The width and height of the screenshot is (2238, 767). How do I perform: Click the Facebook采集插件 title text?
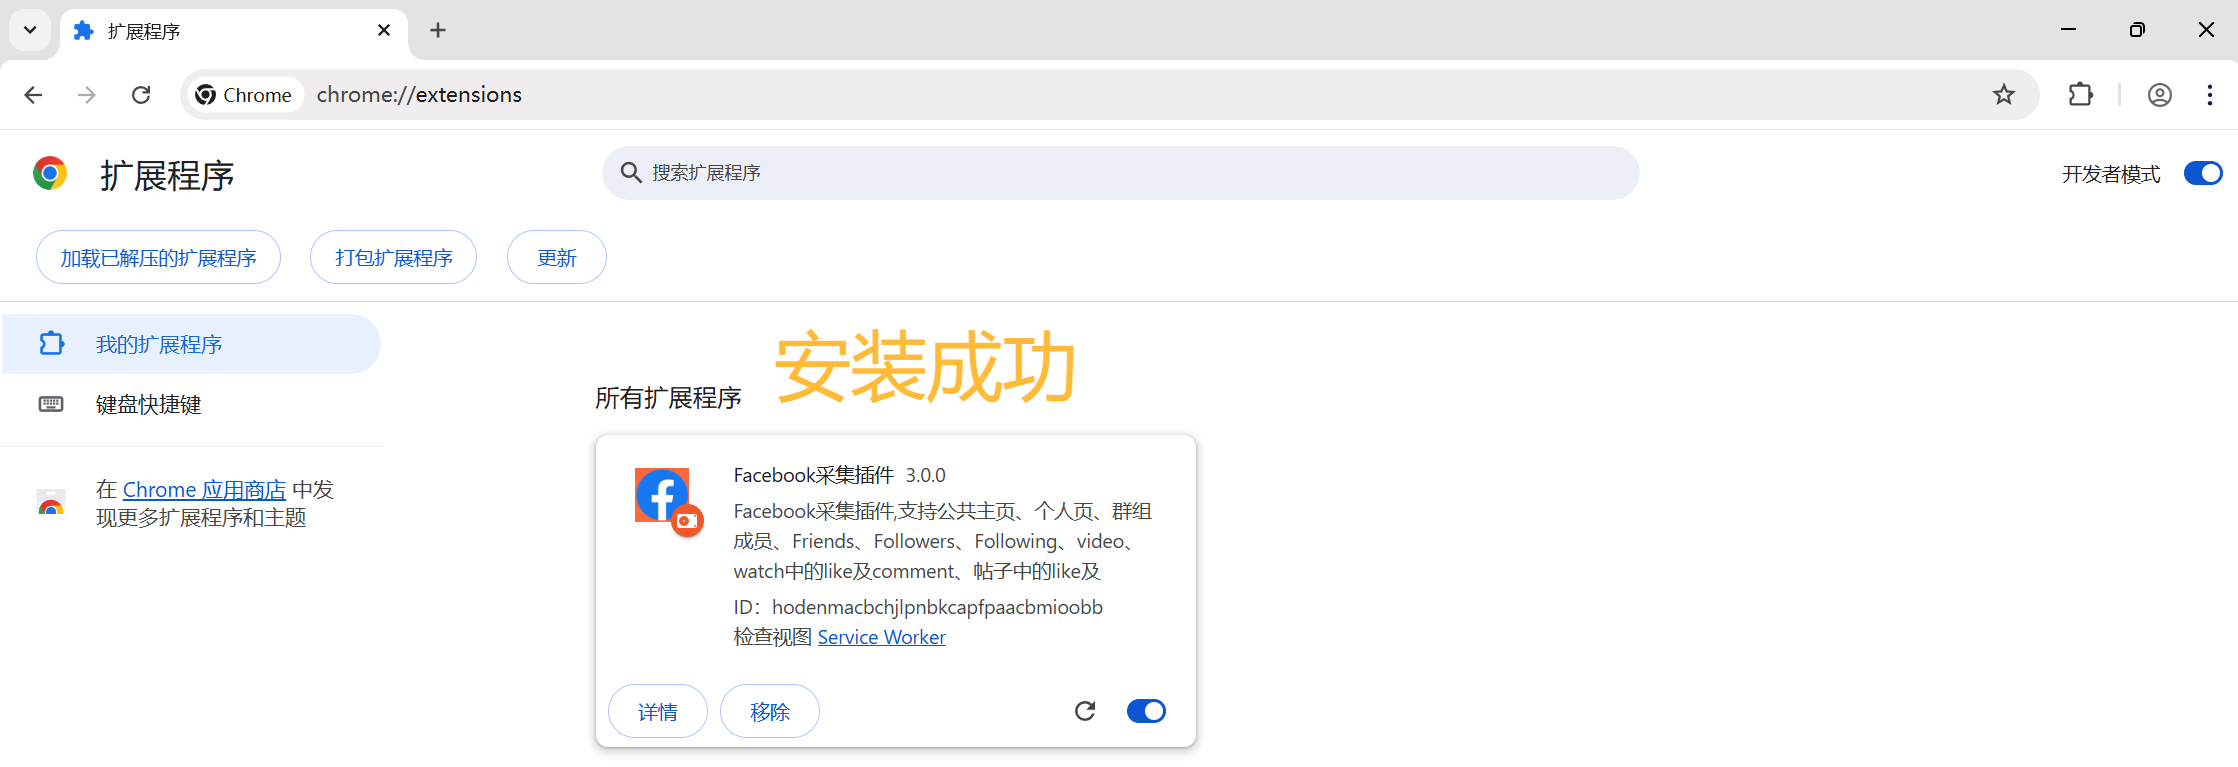tap(813, 475)
